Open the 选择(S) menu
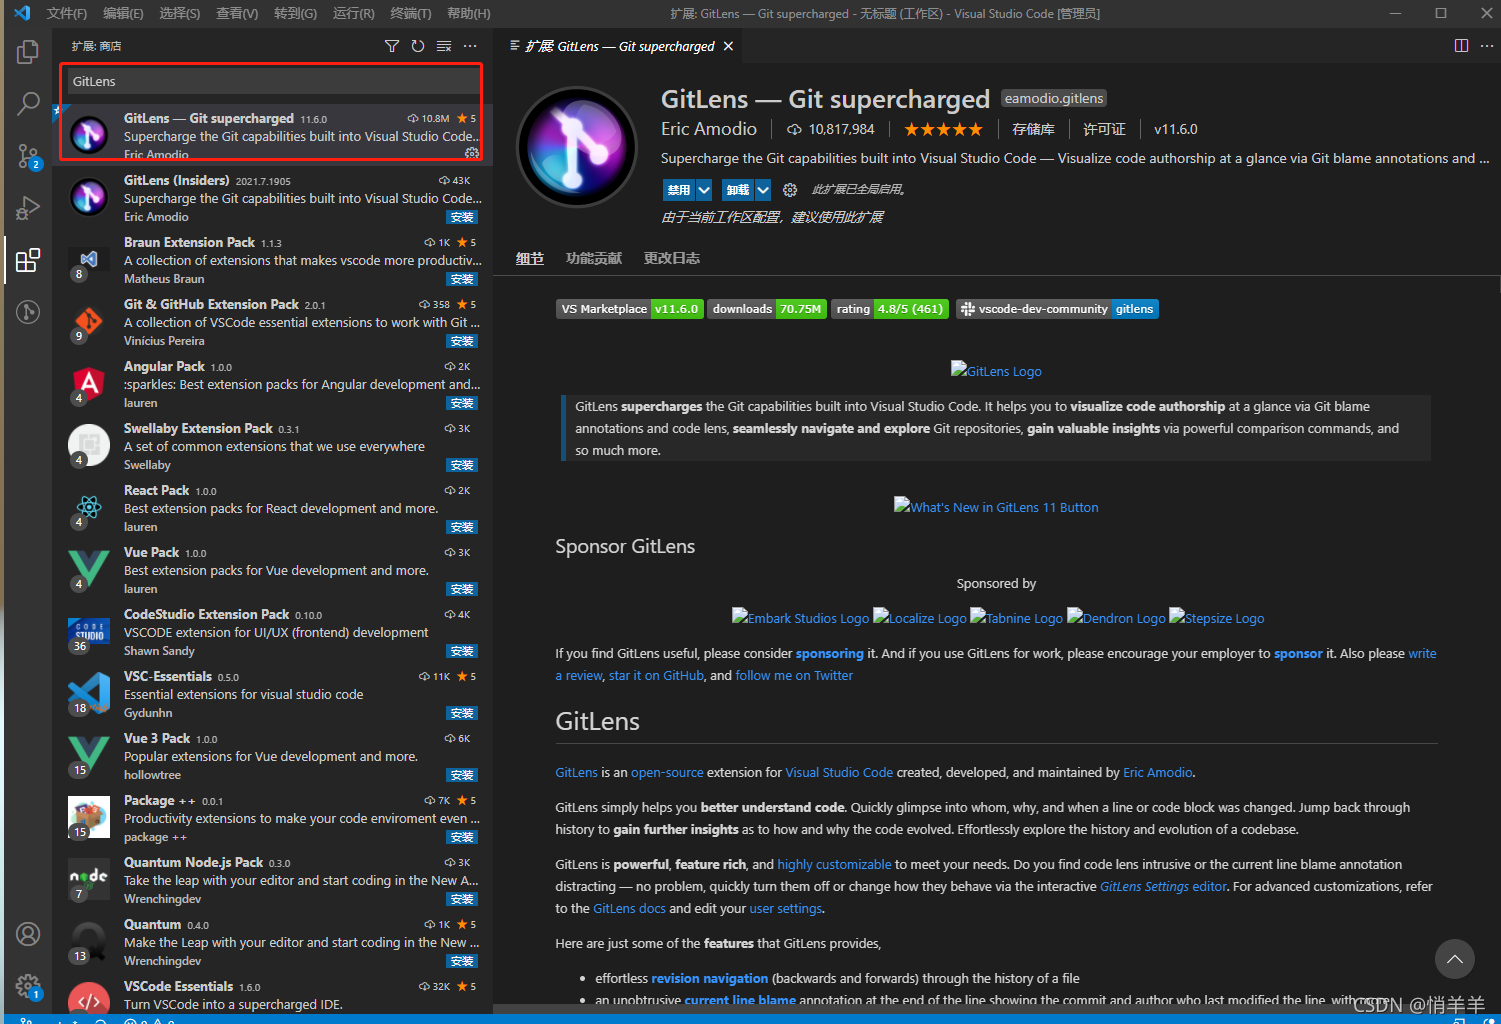Viewport: 1501px width, 1024px height. pyautogui.click(x=180, y=13)
